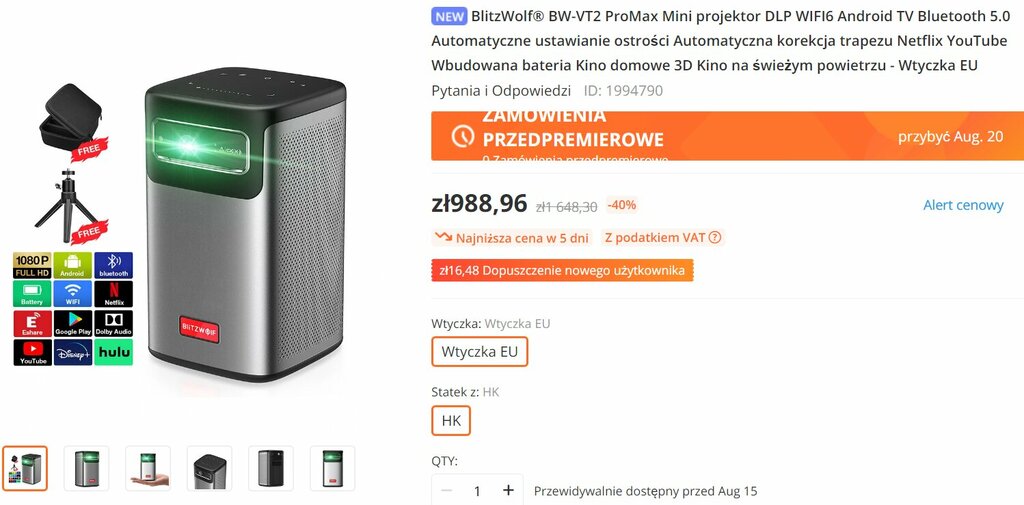
Task: Click the clock icon on preorder banner
Action: coord(462,136)
